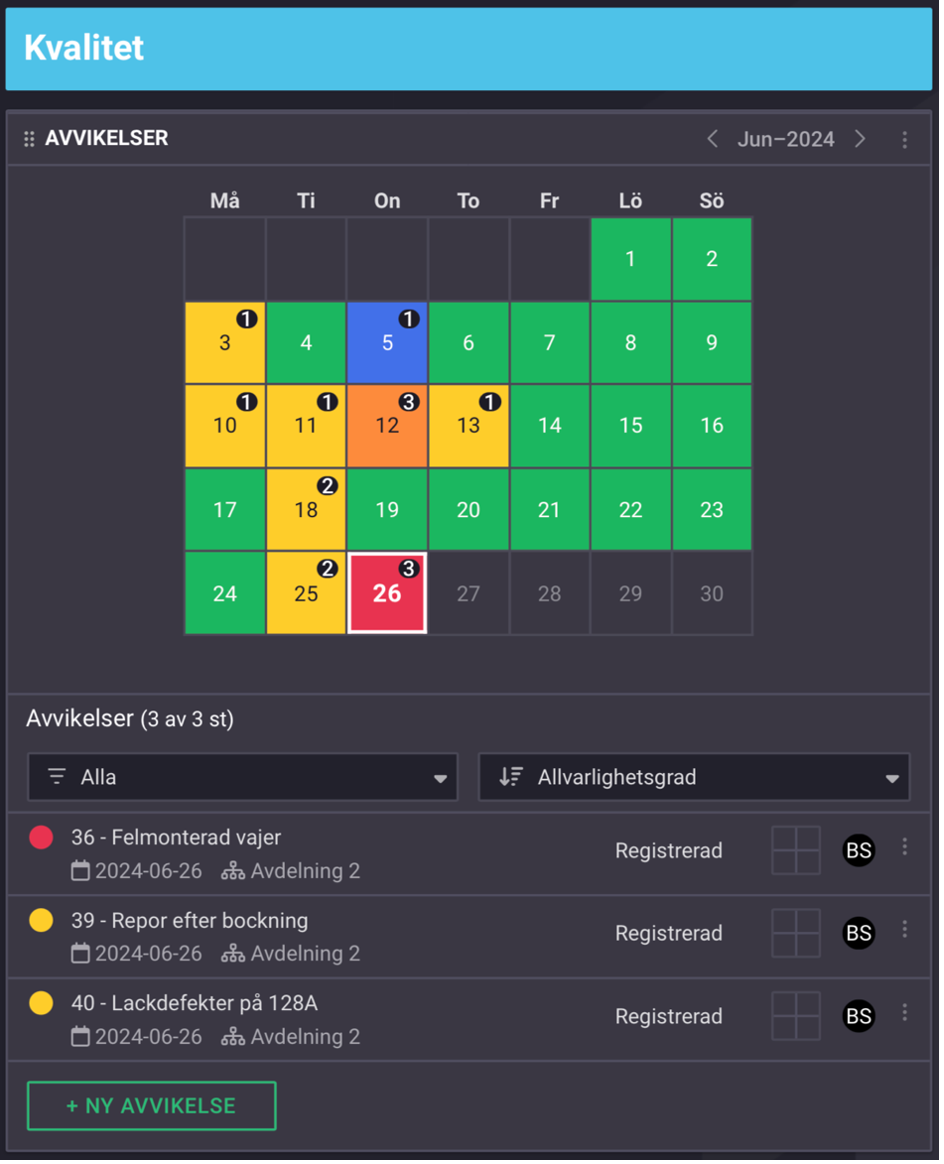This screenshot has height=1164, width=944.
Task: Expand the Alla filter dropdown
Action: coord(243,777)
